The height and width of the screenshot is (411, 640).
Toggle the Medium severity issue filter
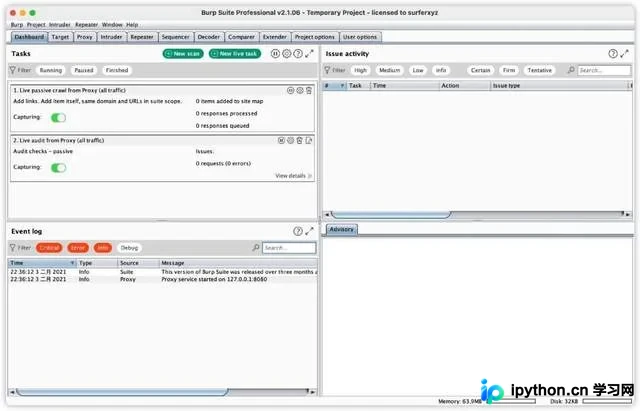point(389,70)
